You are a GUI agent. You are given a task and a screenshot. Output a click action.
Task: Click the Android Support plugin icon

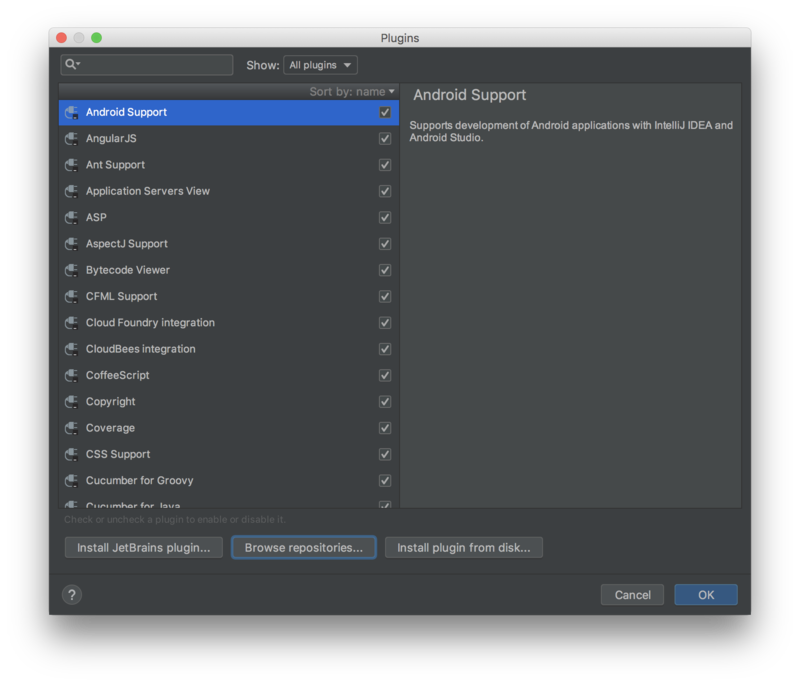click(x=71, y=113)
